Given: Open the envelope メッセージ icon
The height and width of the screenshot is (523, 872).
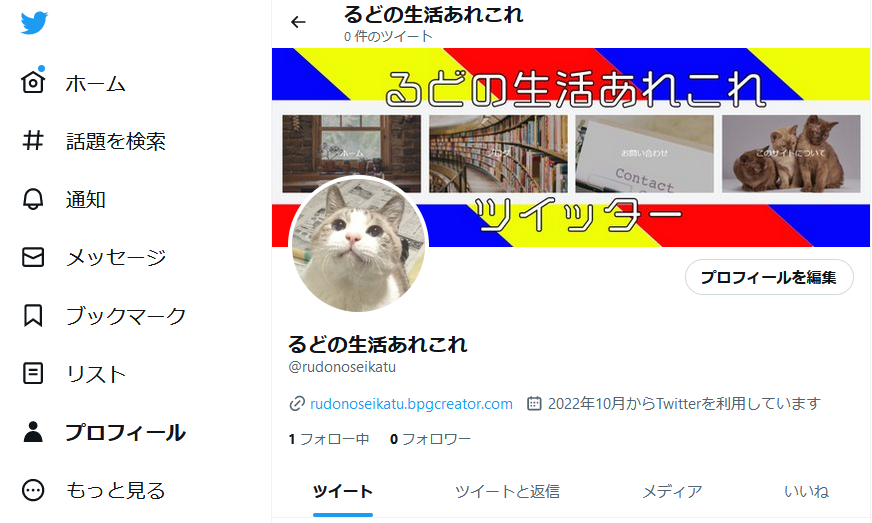Looking at the screenshot, I should (33, 257).
